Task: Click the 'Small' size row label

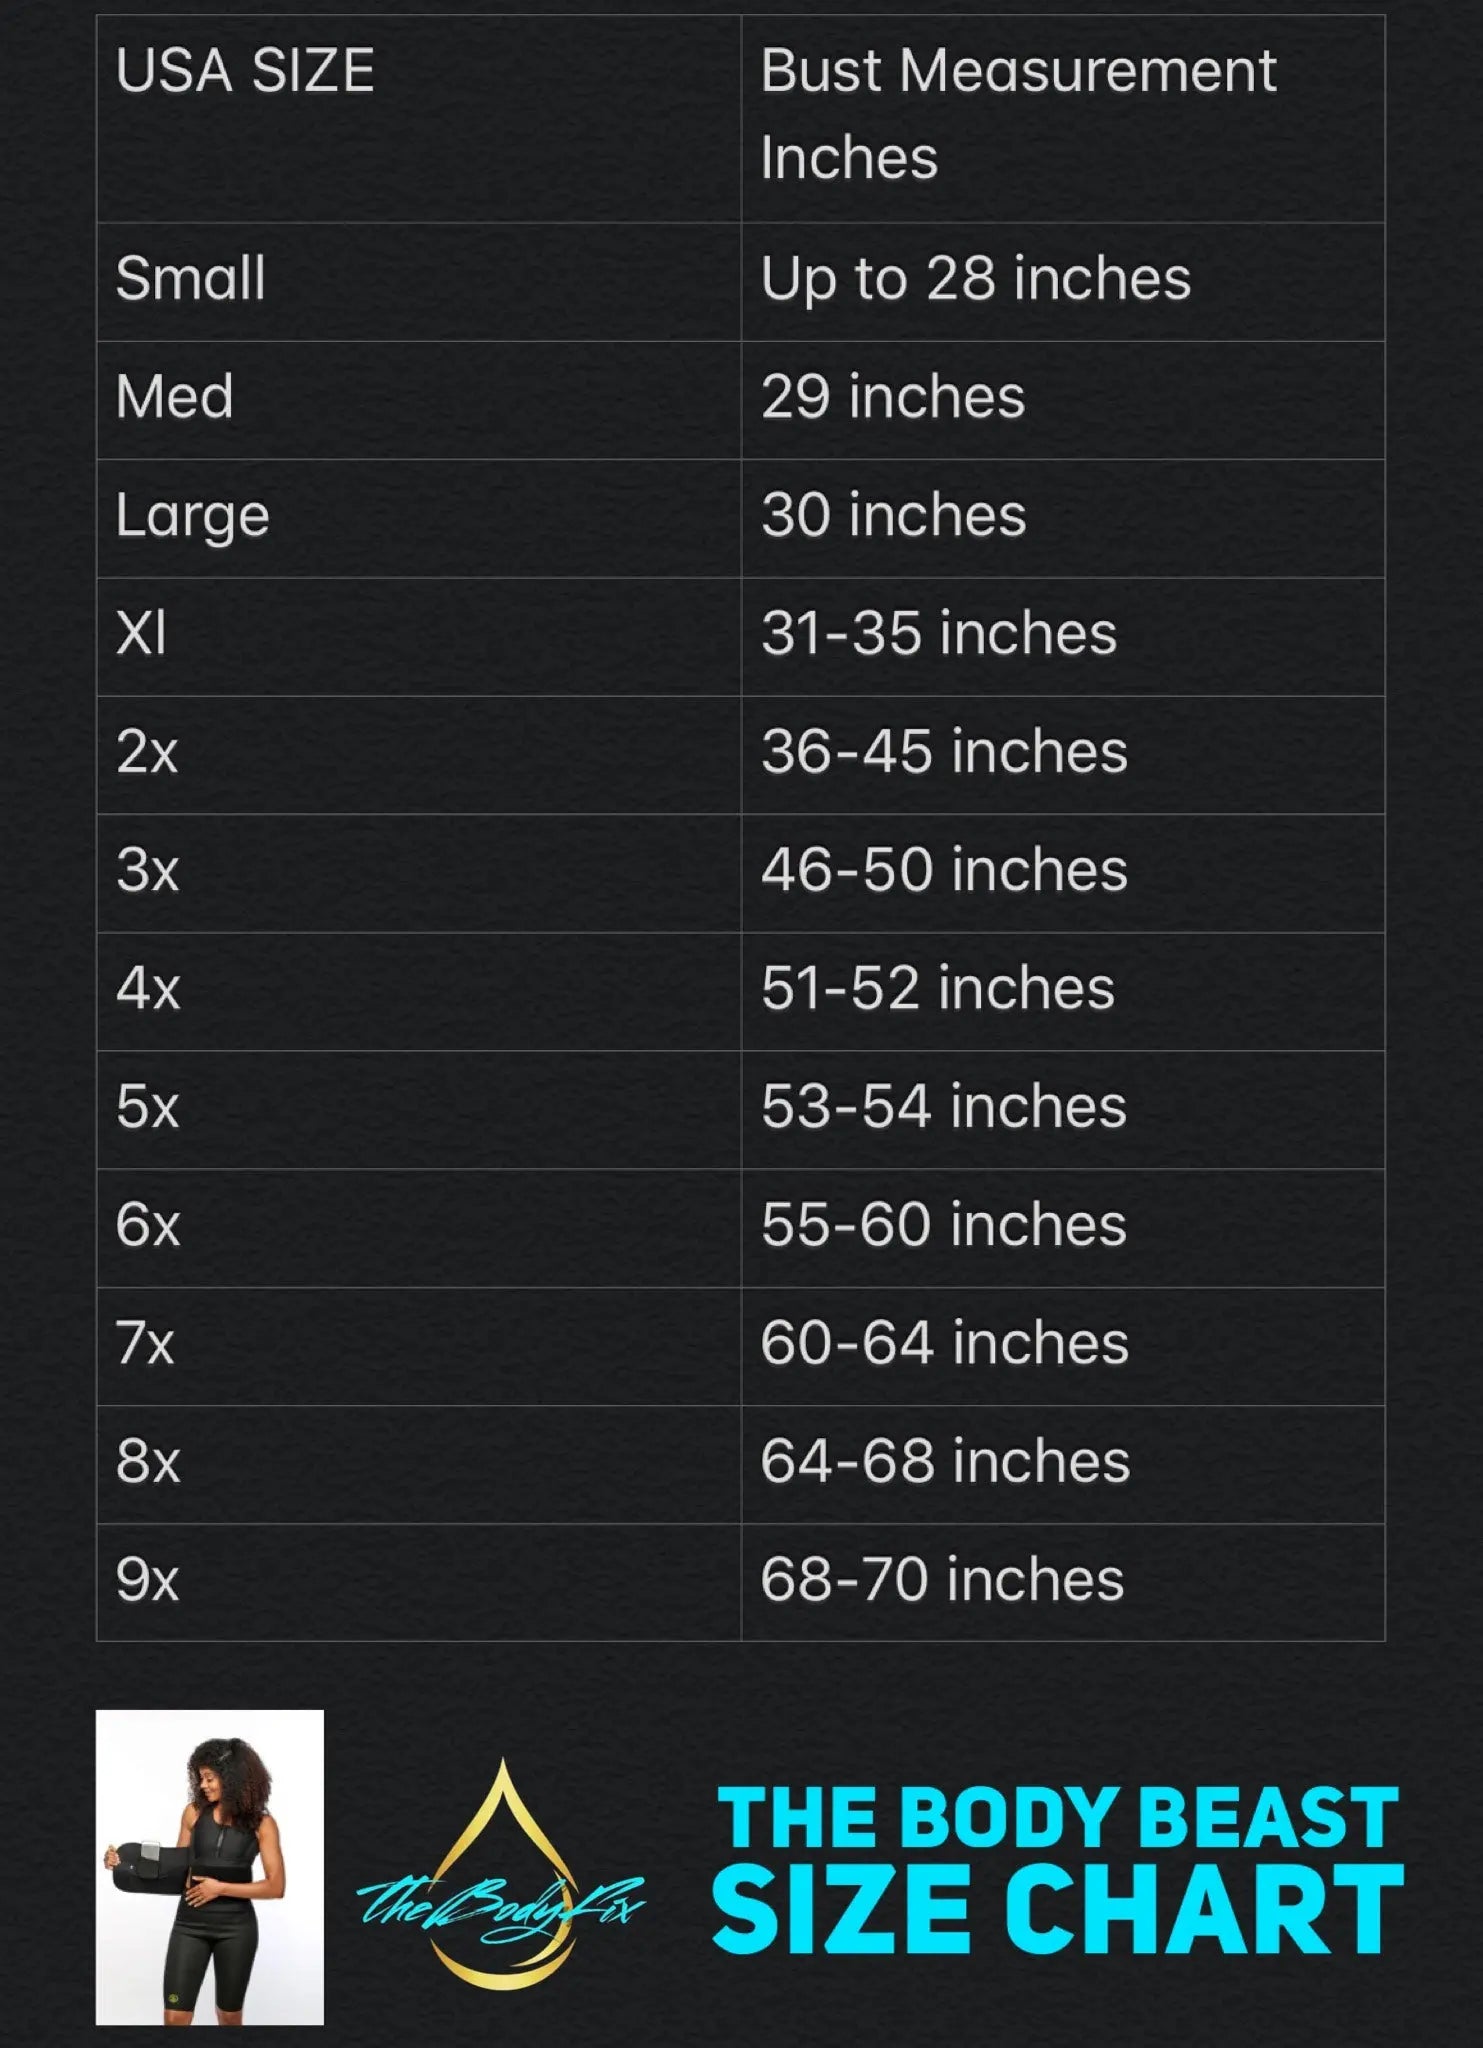Action: click(190, 278)
